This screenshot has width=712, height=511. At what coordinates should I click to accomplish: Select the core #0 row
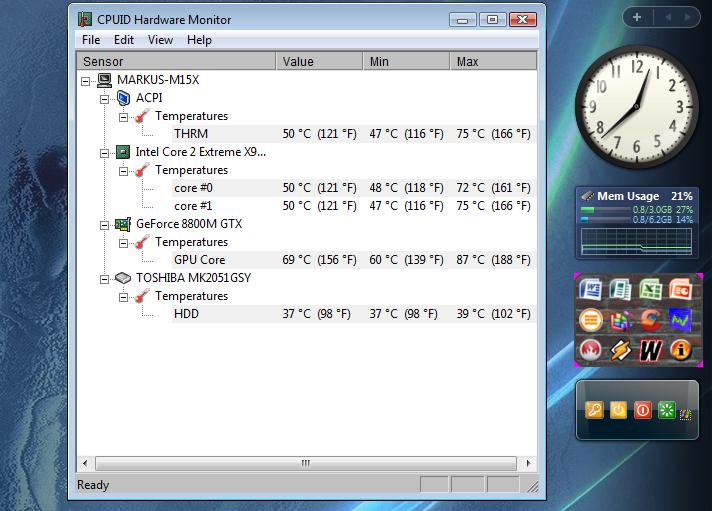pyautogui.click(x=354, y=188)
